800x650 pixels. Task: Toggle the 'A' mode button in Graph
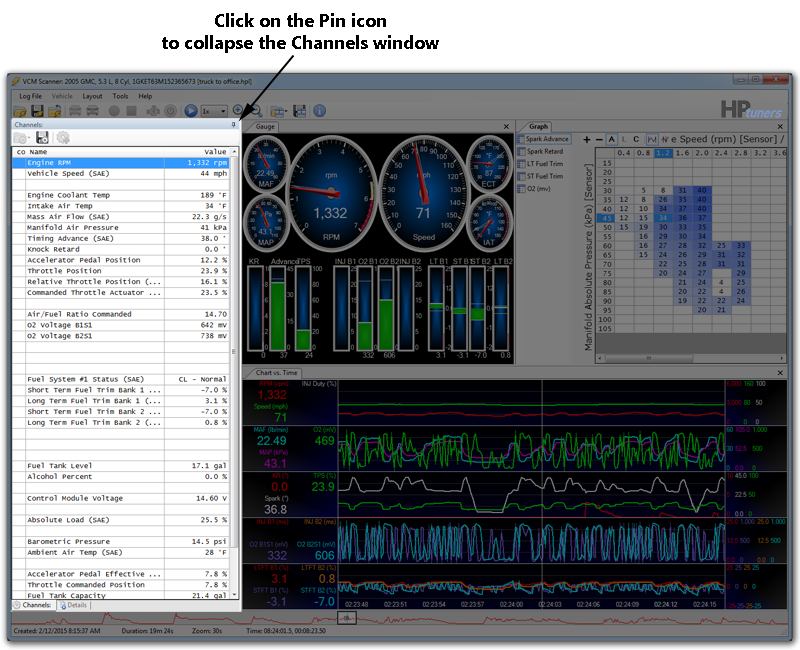point(611,139)
